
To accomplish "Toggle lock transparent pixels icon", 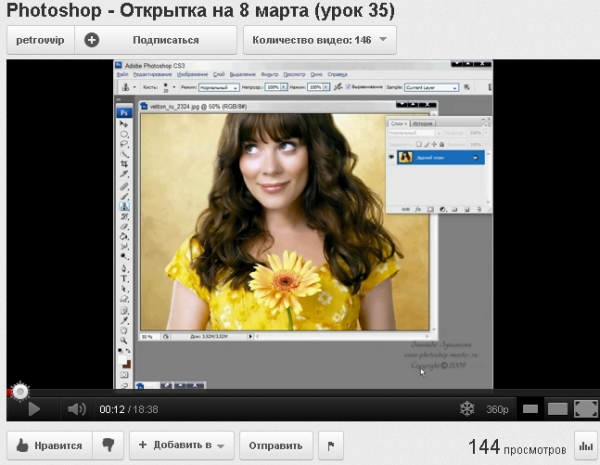I will point(419,144).
